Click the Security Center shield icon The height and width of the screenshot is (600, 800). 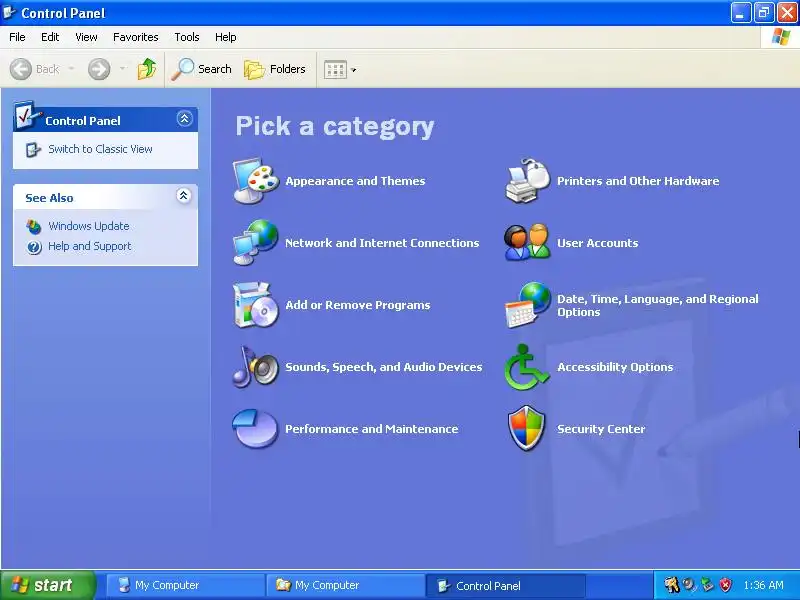(x=527, y=429)
